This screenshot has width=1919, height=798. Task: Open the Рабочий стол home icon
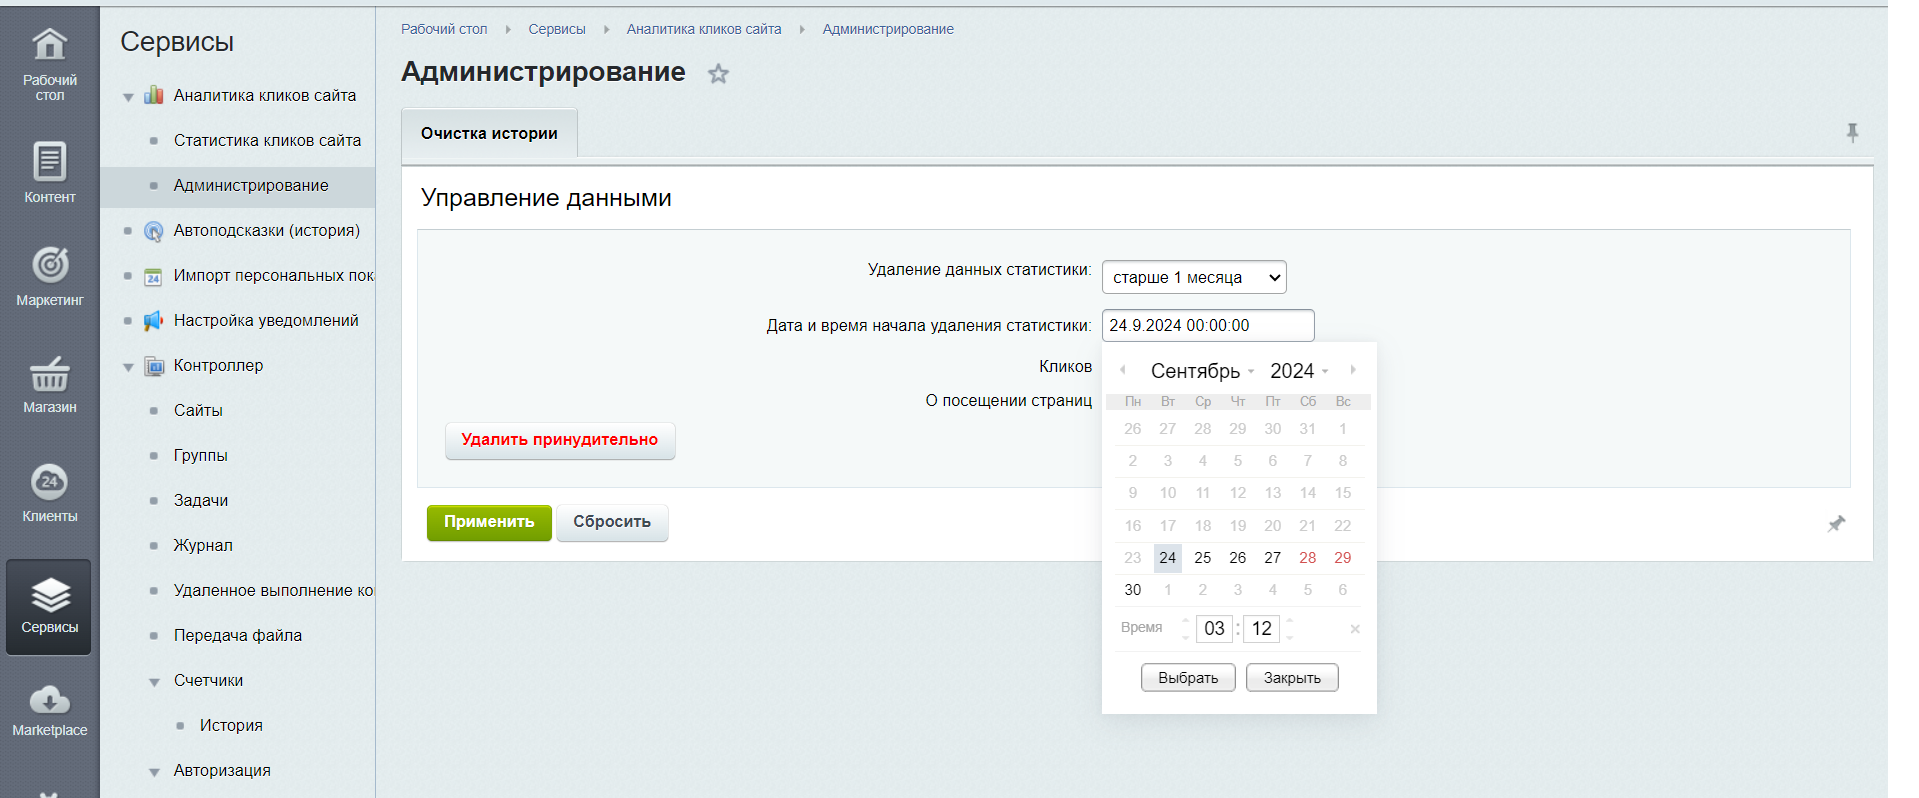pyautogui.click(x=49, y=45)
